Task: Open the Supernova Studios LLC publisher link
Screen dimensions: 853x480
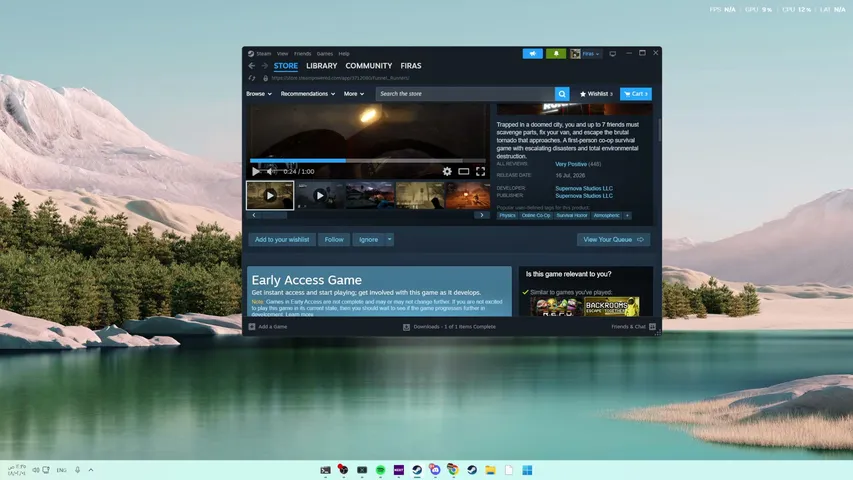Action: click(x=584, y=195)
